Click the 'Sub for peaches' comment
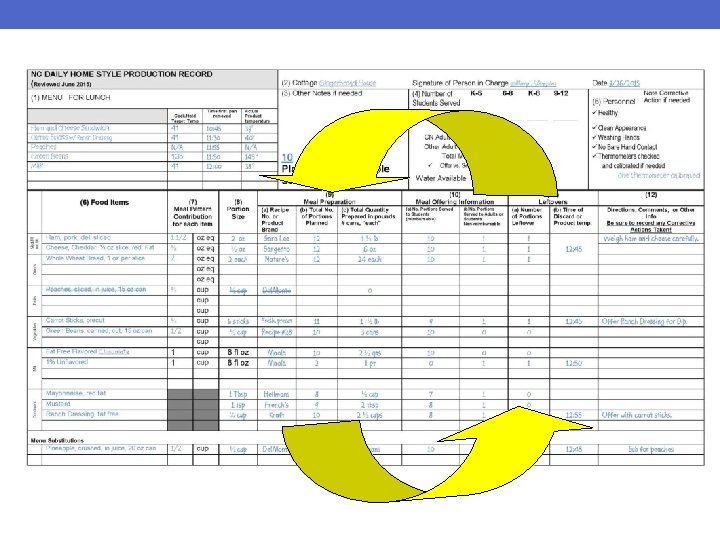The width and height of the screenshot is (720, 540). click(x=651, y=449)
